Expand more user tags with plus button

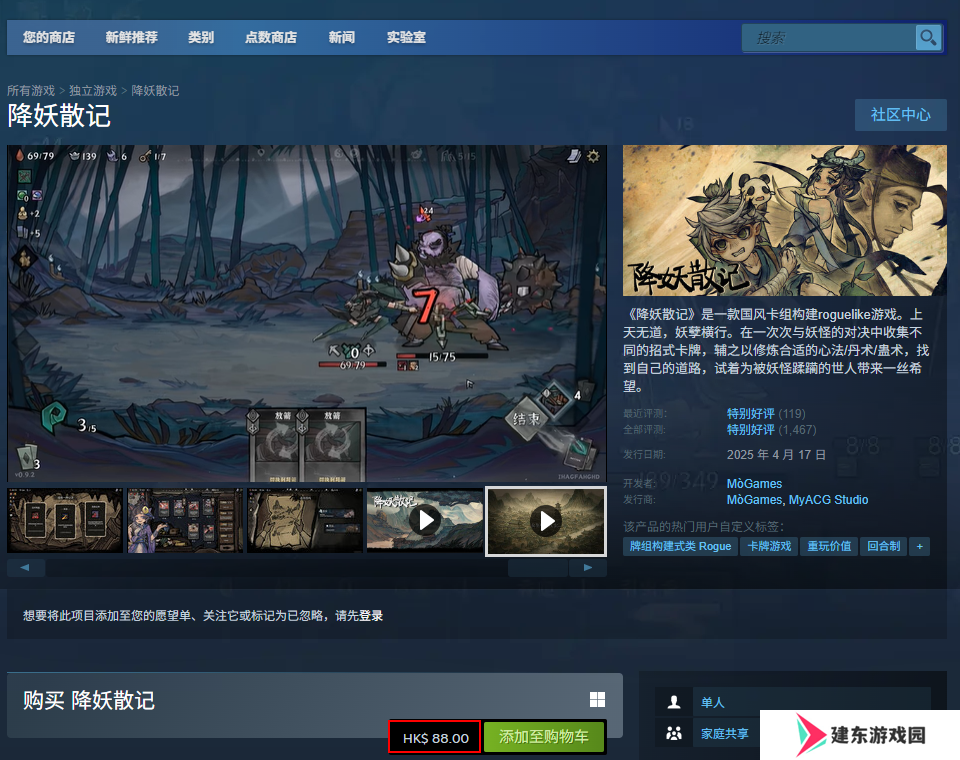[920, 546]
